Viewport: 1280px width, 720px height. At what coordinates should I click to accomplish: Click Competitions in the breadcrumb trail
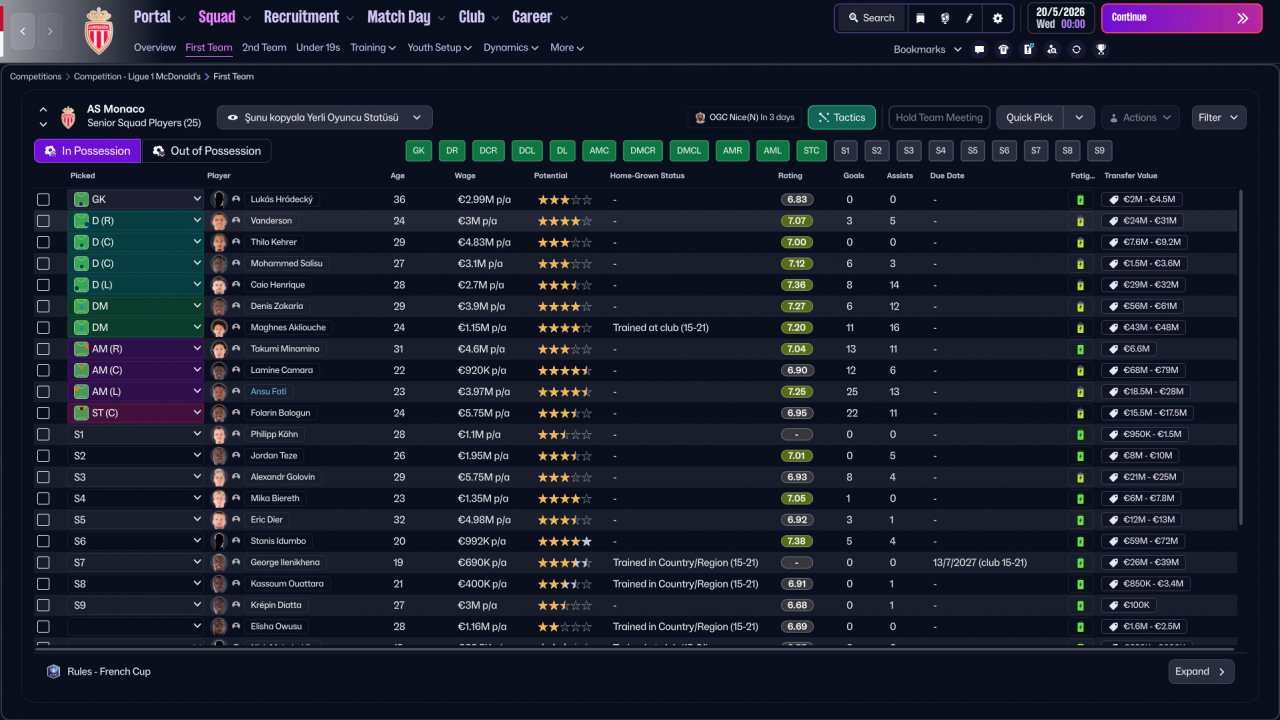point(36,76)
